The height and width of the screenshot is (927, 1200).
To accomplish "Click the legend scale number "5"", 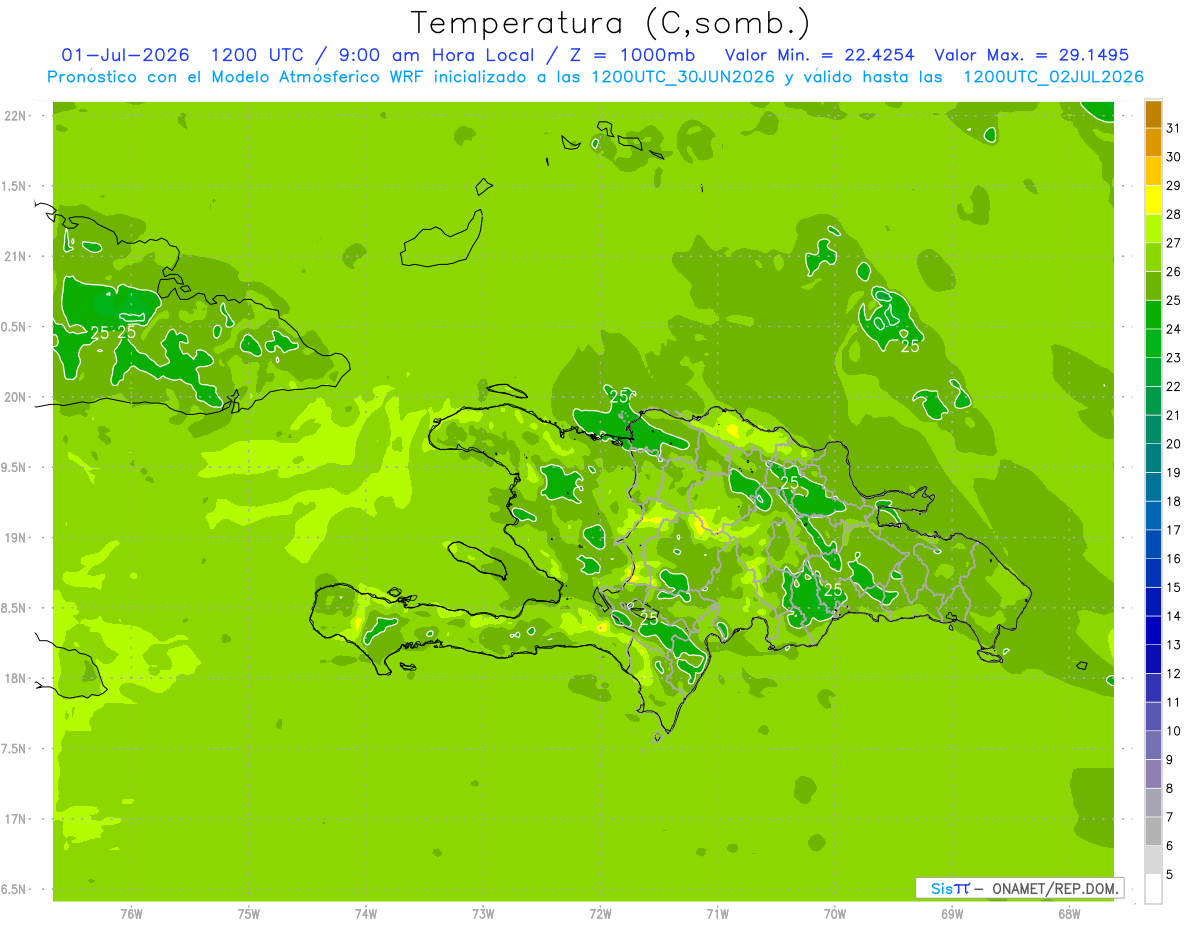I will (1170, 875).
